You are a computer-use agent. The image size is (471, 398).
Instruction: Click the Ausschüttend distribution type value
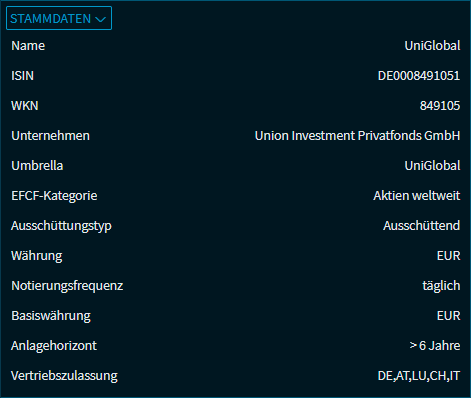421,226
